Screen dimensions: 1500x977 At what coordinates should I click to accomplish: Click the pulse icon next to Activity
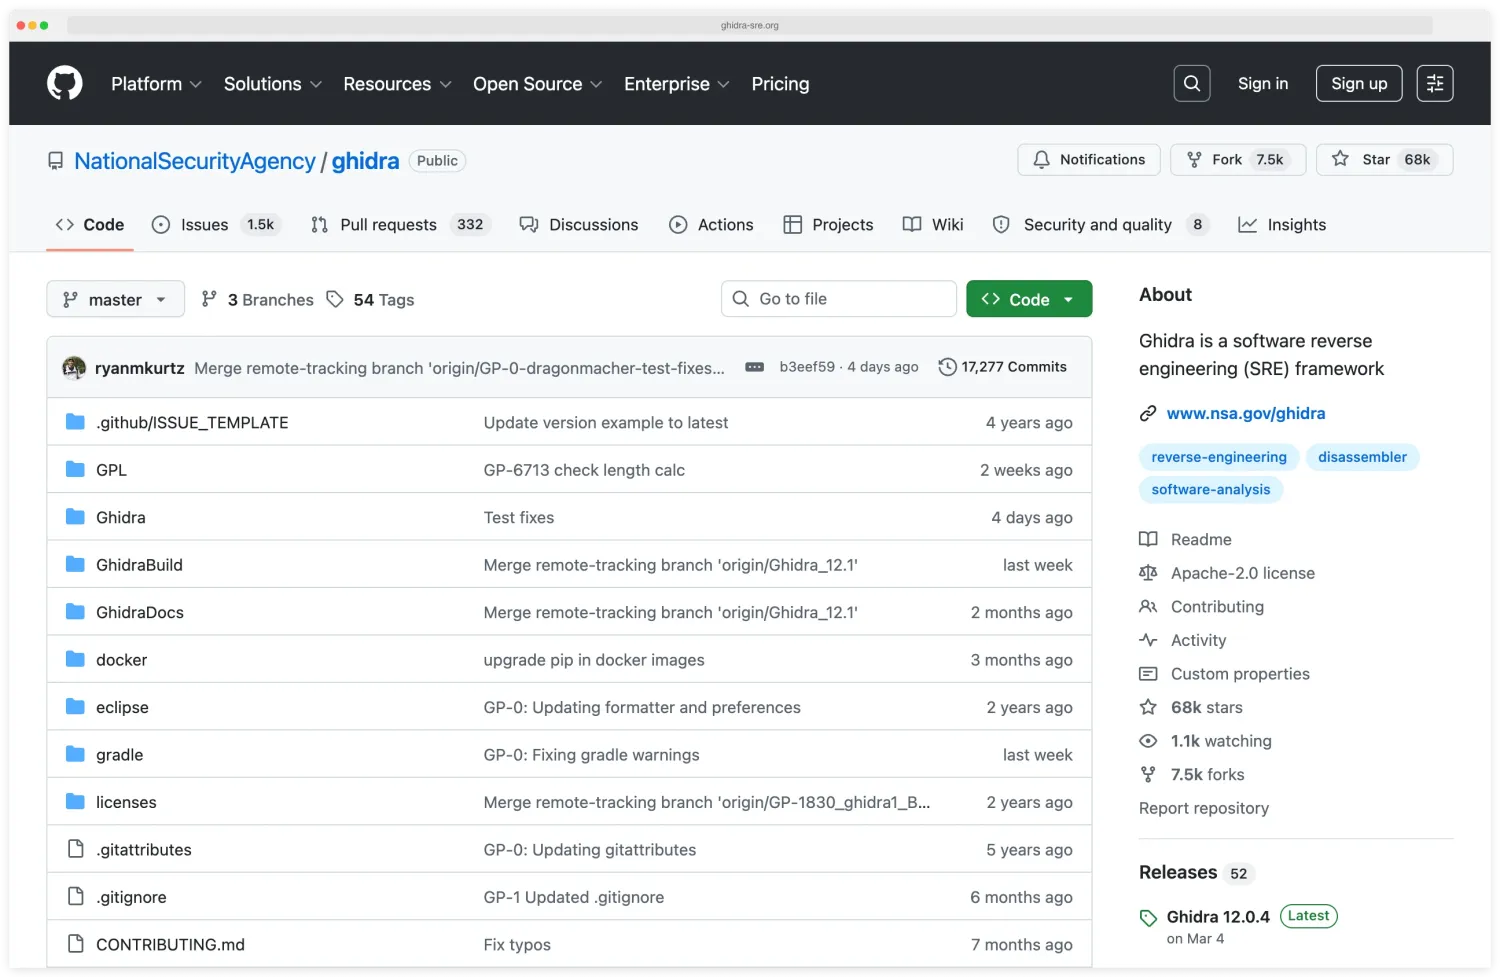pos(1148,640)
